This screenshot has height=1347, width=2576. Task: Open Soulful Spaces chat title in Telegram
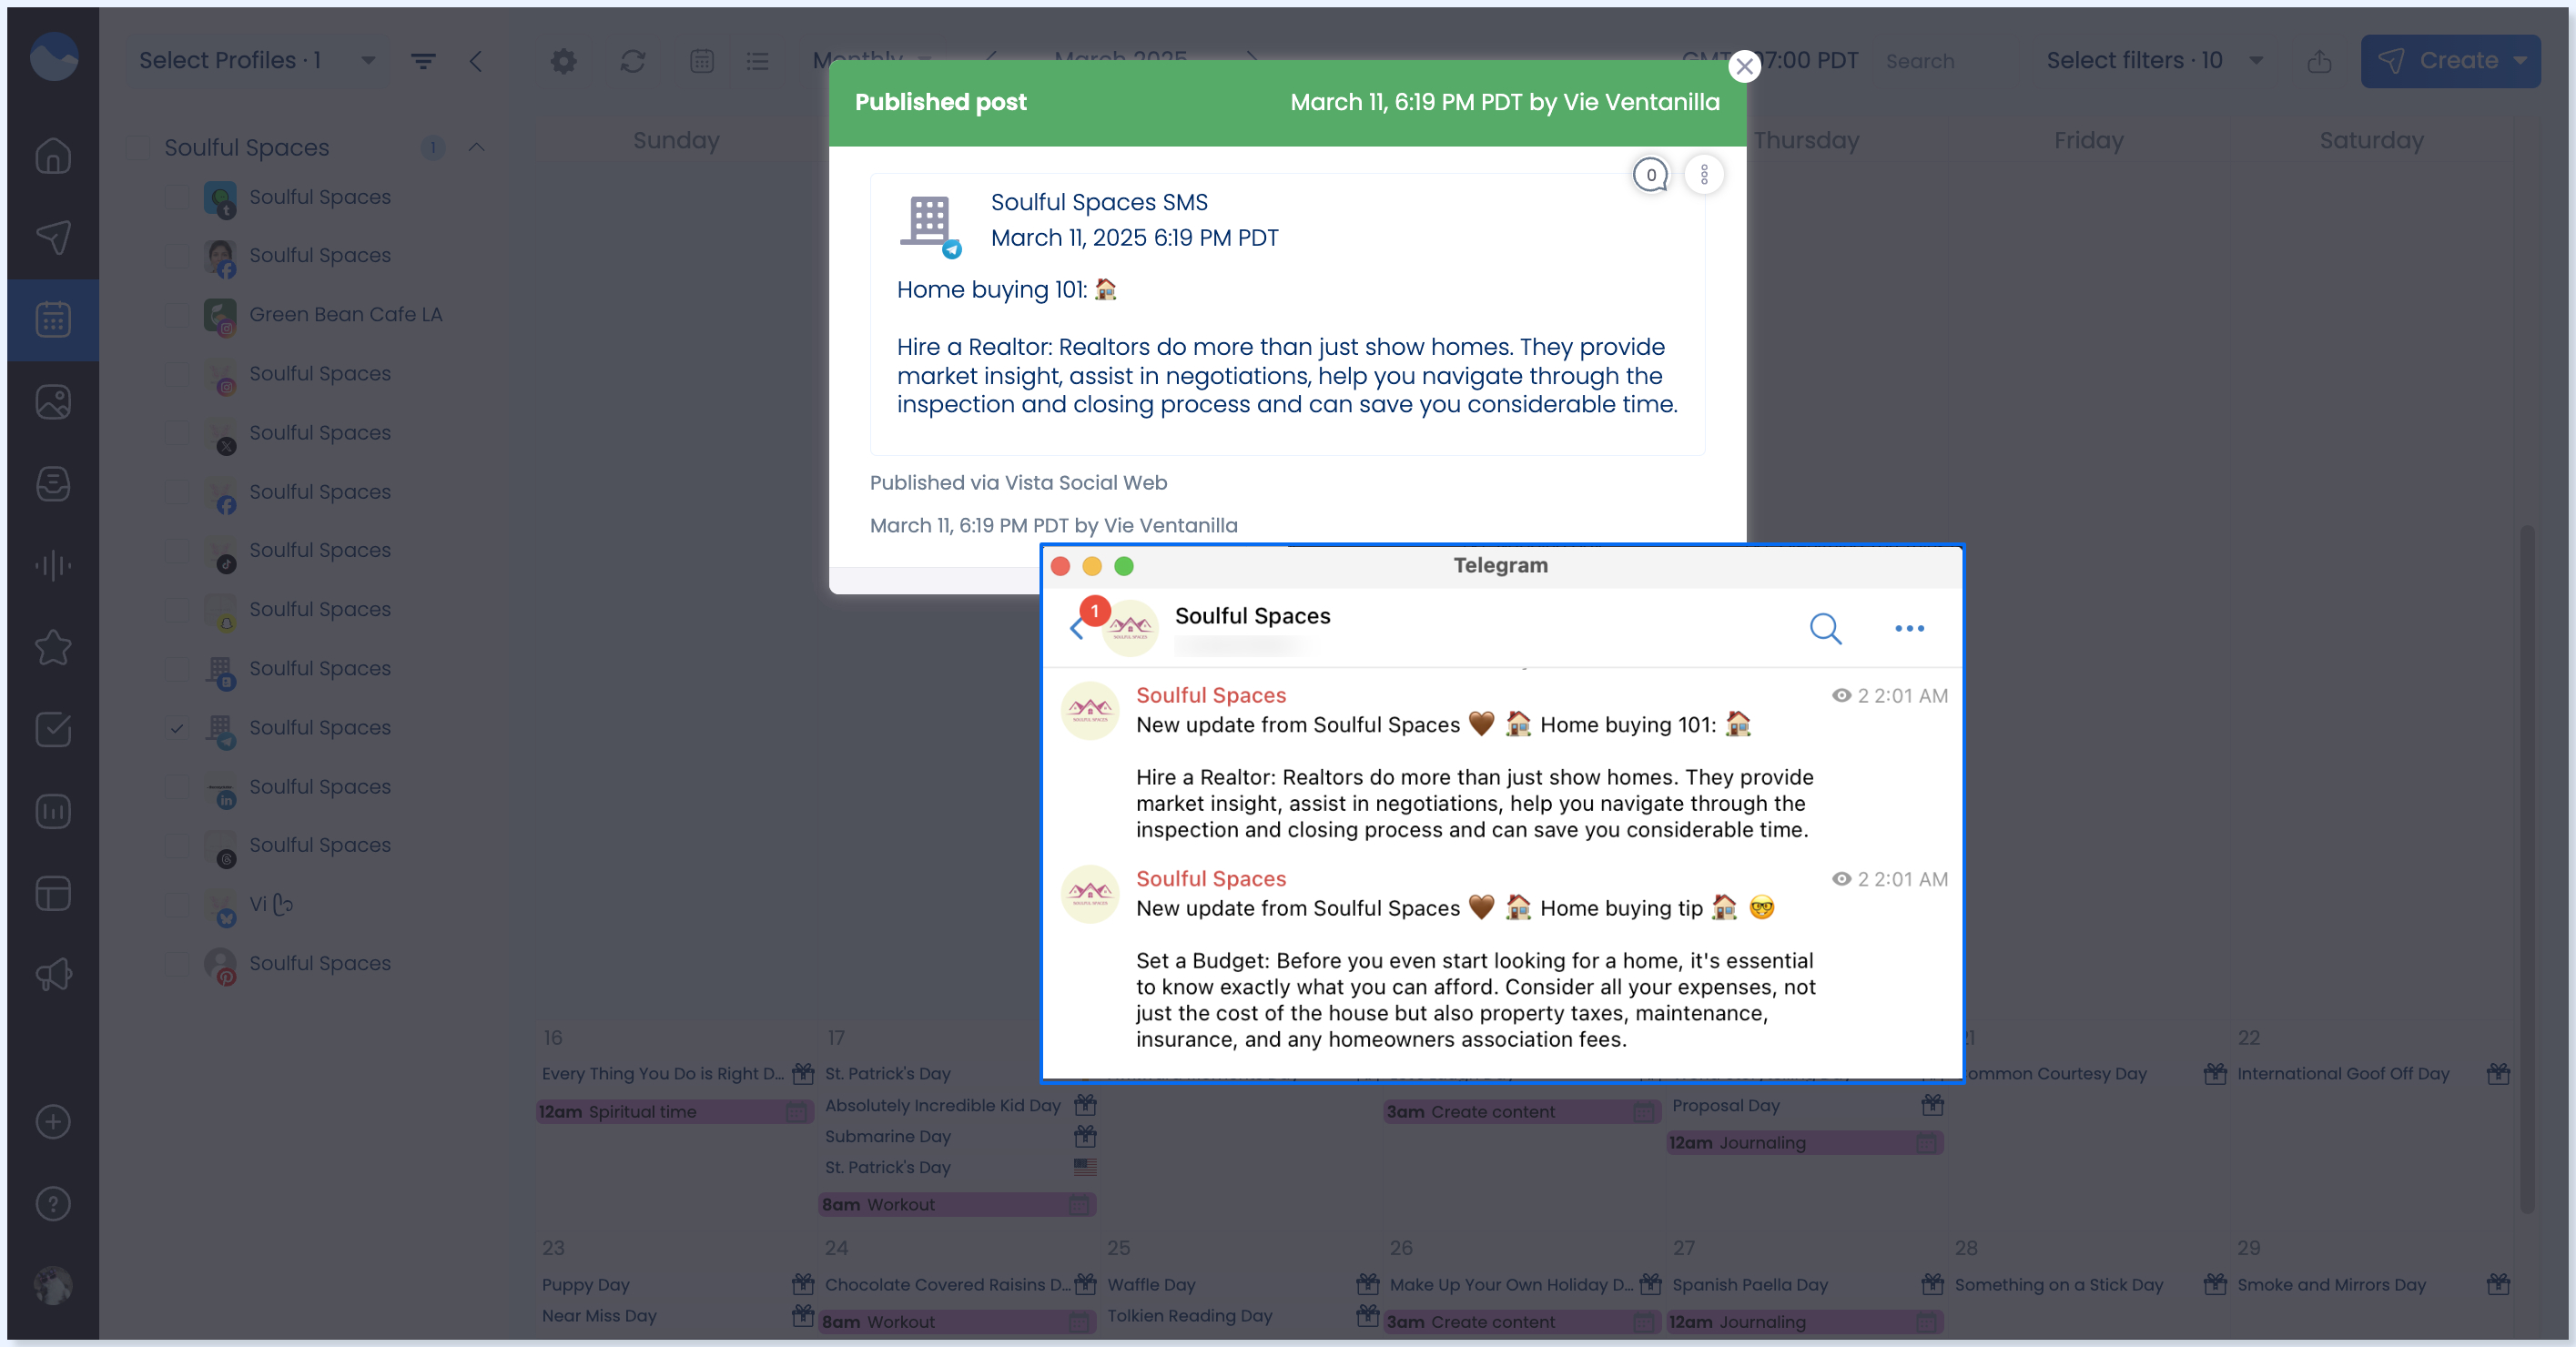click(1252, 616)
